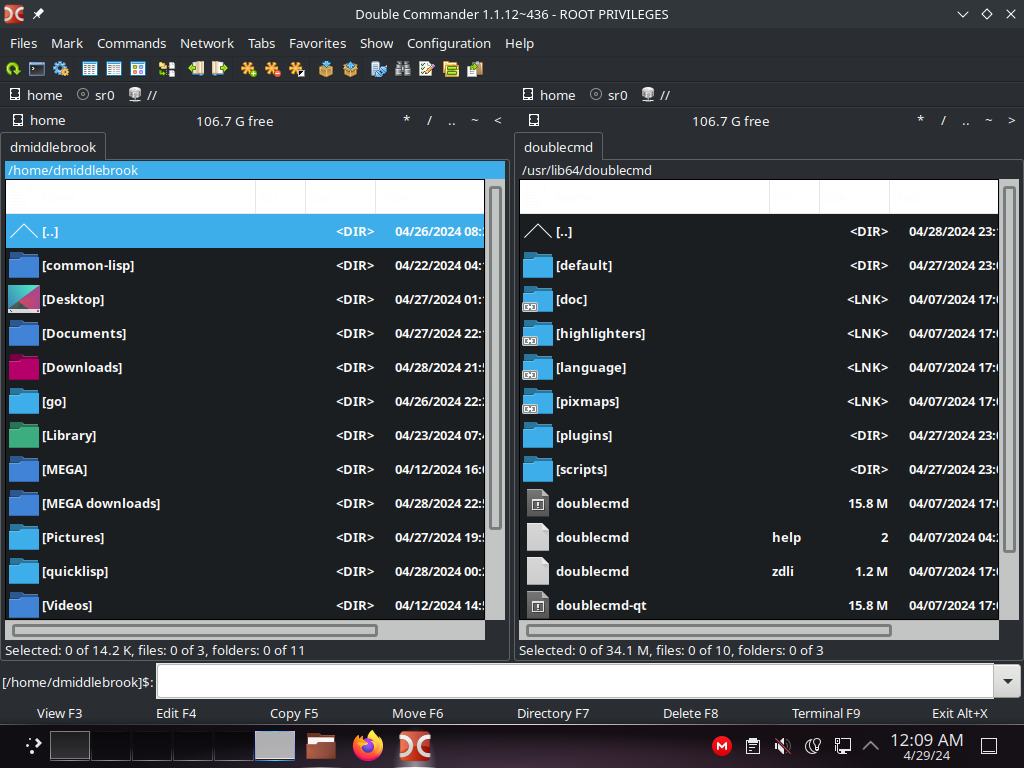Open the Favorites menu

coord(317,43)
